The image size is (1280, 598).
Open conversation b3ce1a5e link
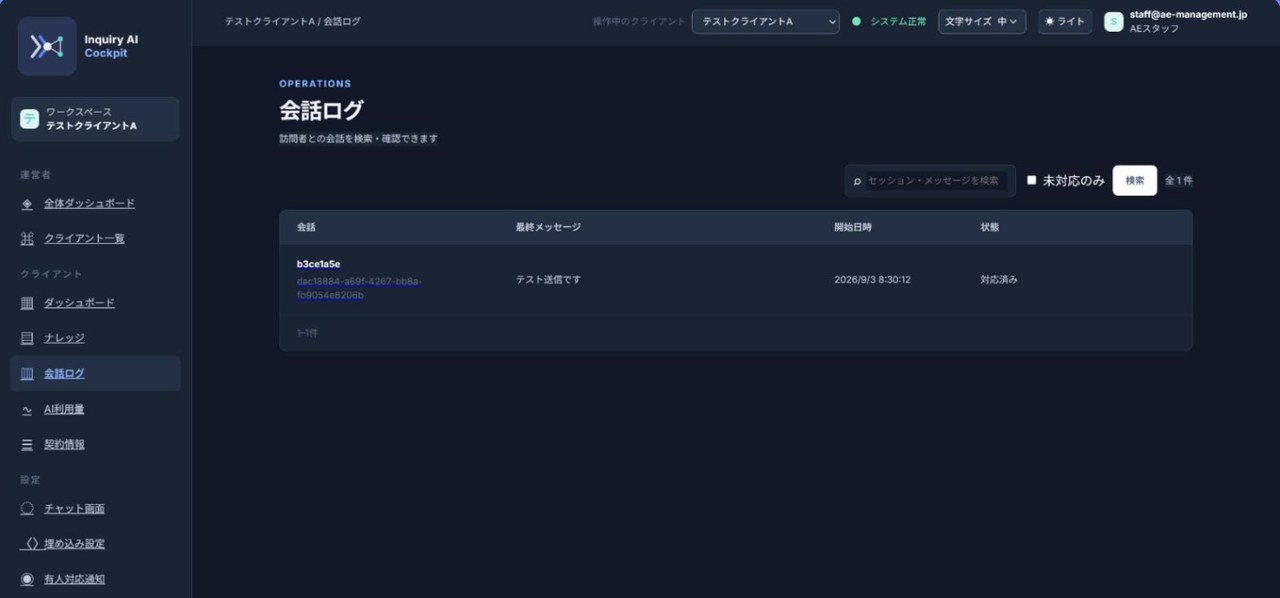tap(319, 264)
